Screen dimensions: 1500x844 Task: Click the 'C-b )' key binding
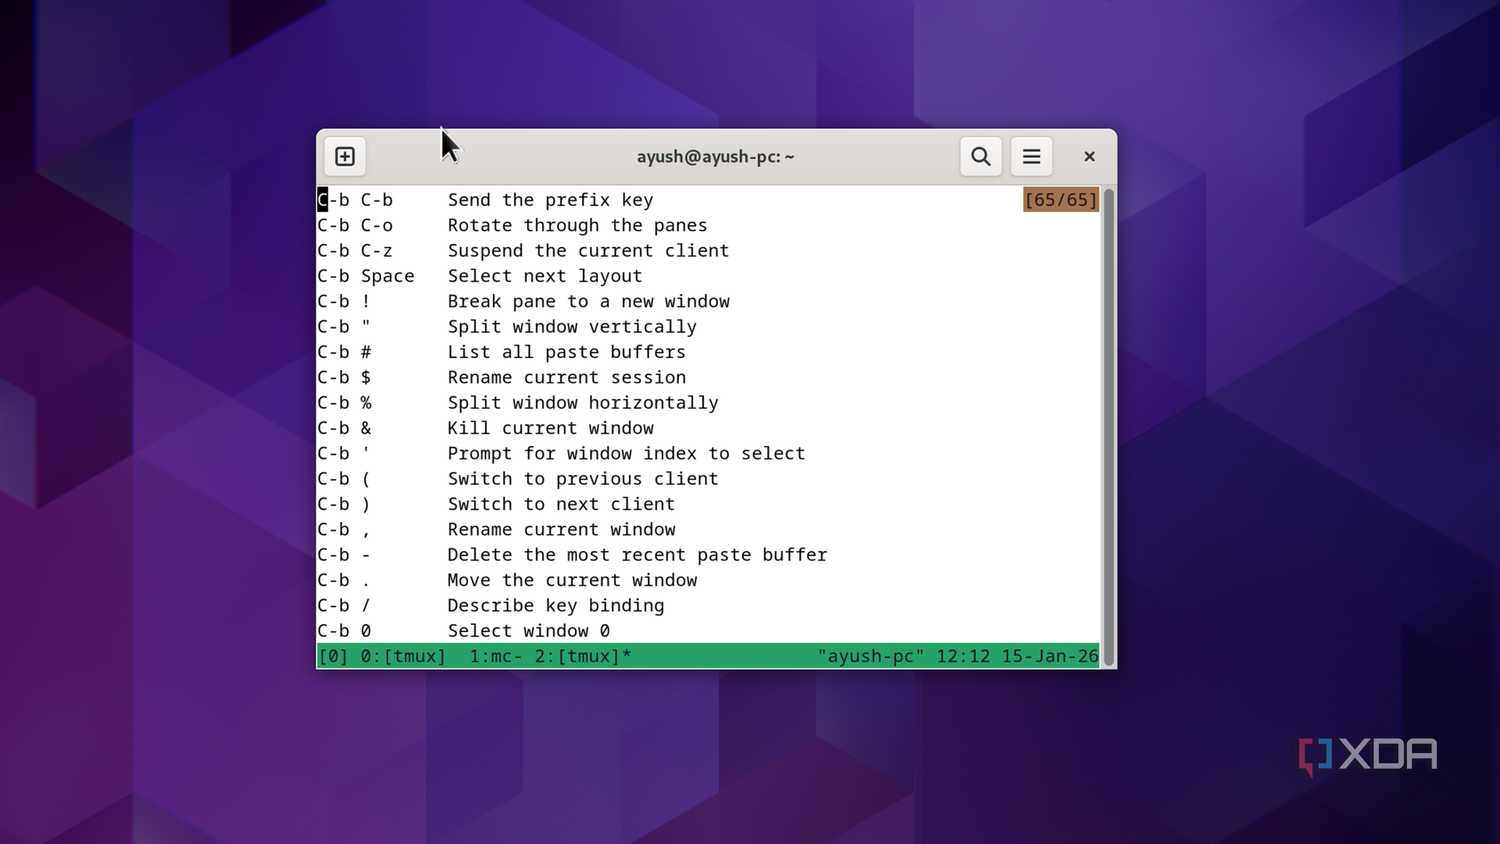point(344,504)
